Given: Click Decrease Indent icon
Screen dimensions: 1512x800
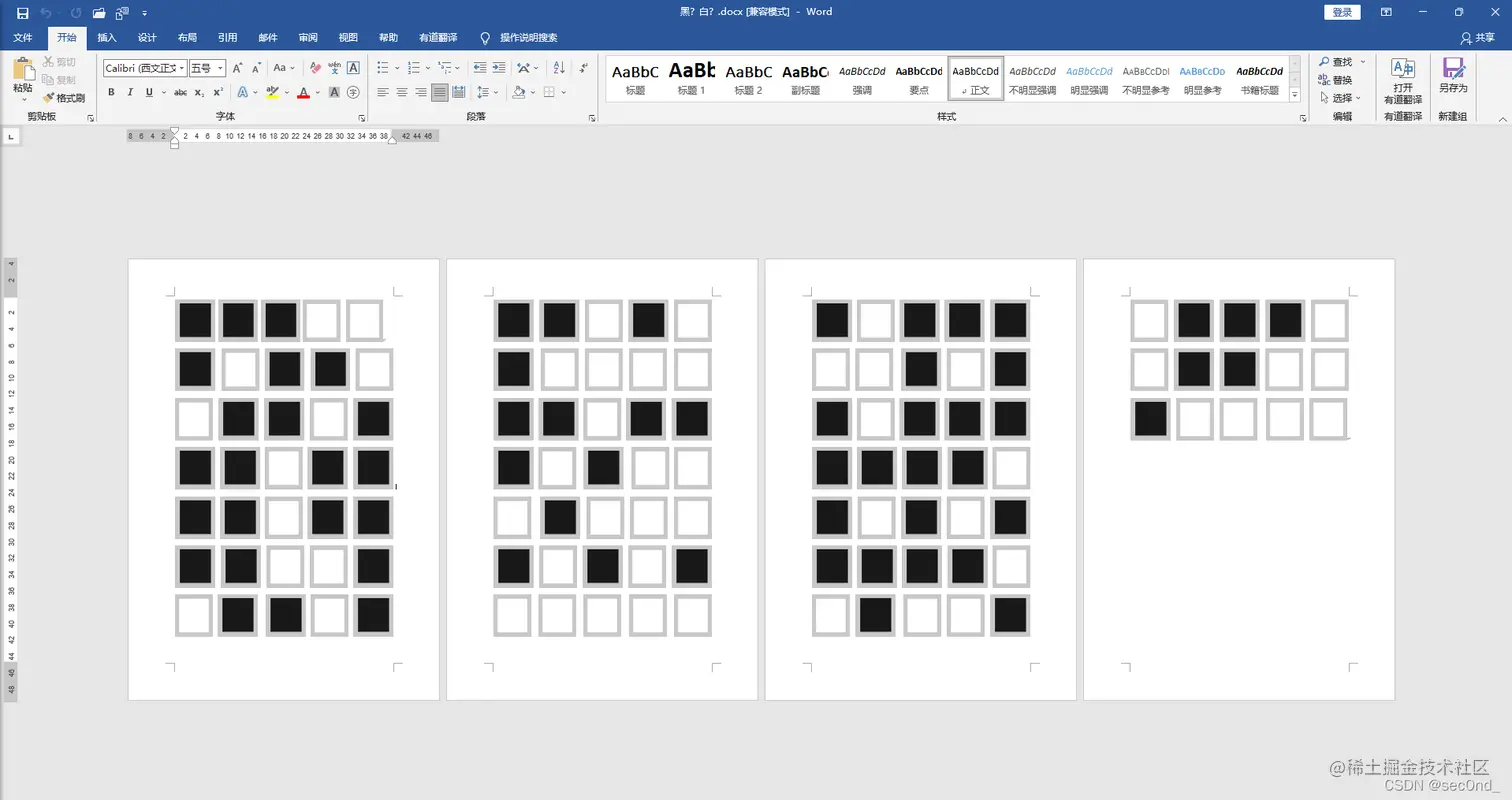Looking at the screenshot, I should tap(480, 68).
